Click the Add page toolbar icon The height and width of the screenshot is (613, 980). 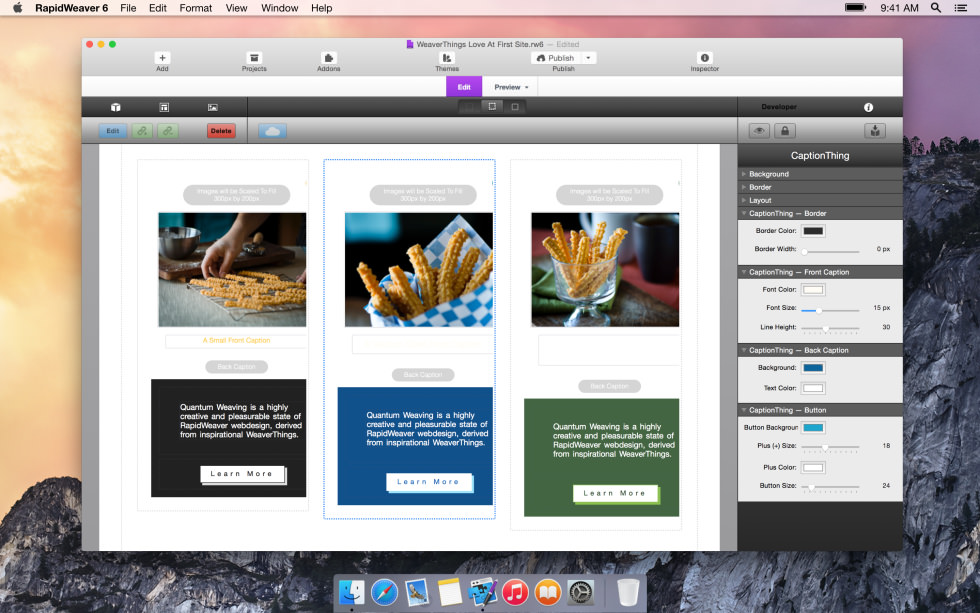coord(162,58)
